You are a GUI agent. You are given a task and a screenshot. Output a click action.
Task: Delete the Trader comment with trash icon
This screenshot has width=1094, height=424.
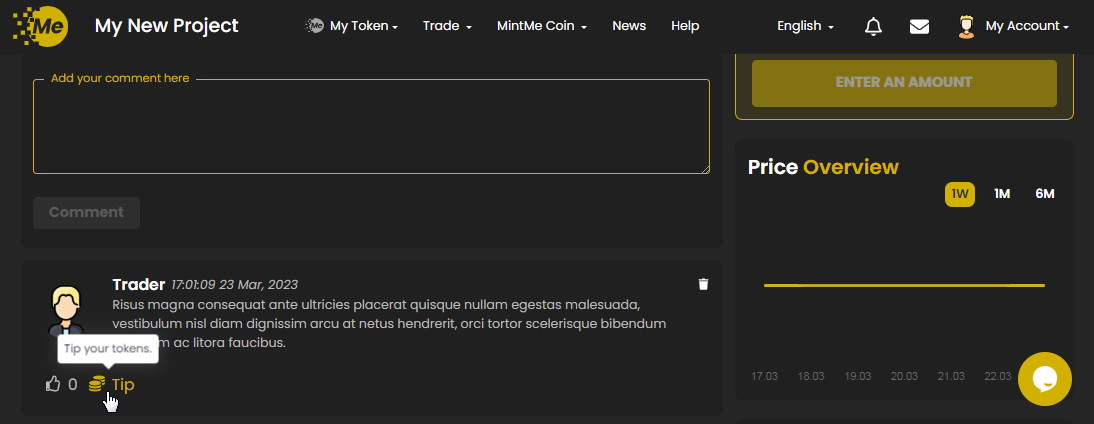coord(703,284)
